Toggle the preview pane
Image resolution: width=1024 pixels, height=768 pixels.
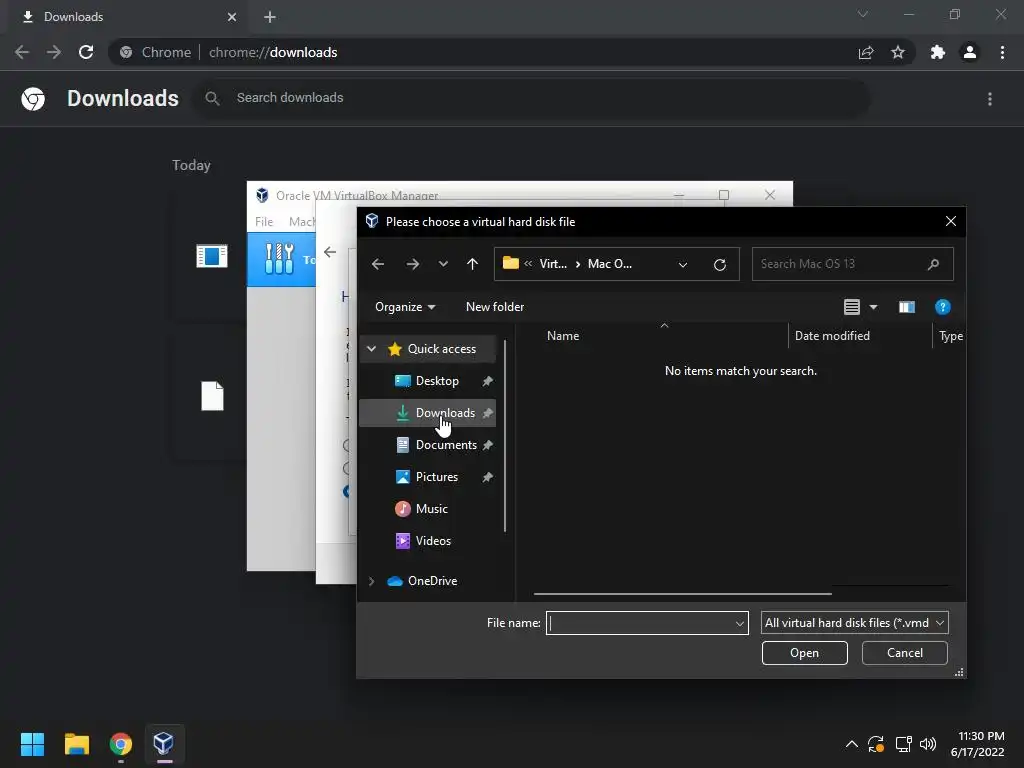[x=906, y=307]
